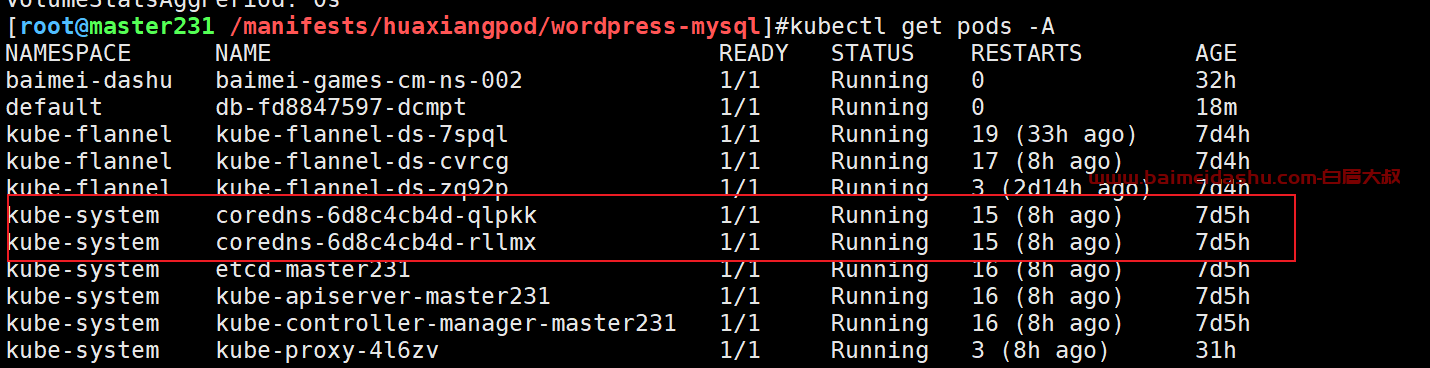
Task: Click the default namespace entry
Action: (x=54, y=107)
